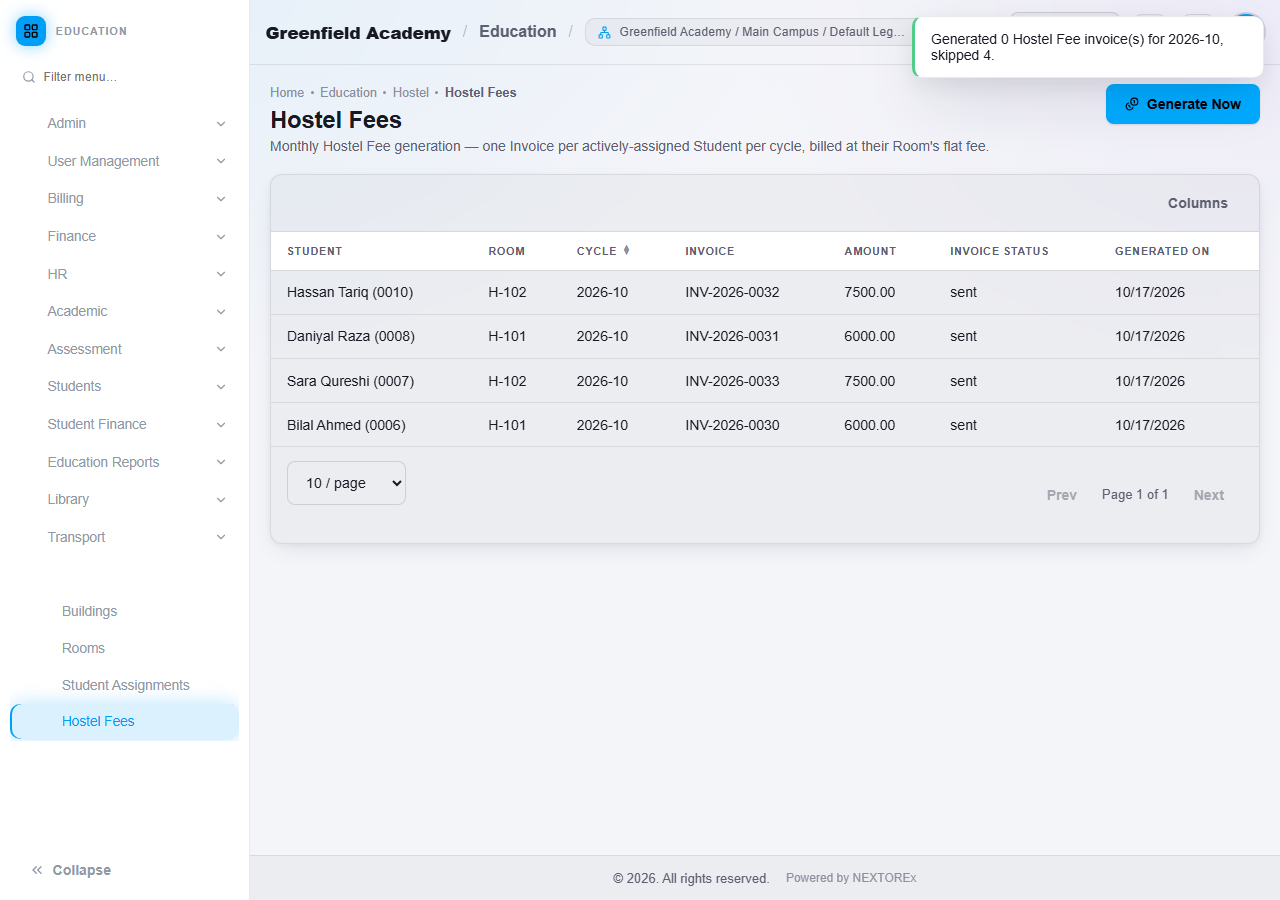1280x900 pixels.
Task: Click the Generate Now button
Action: 1183,104
